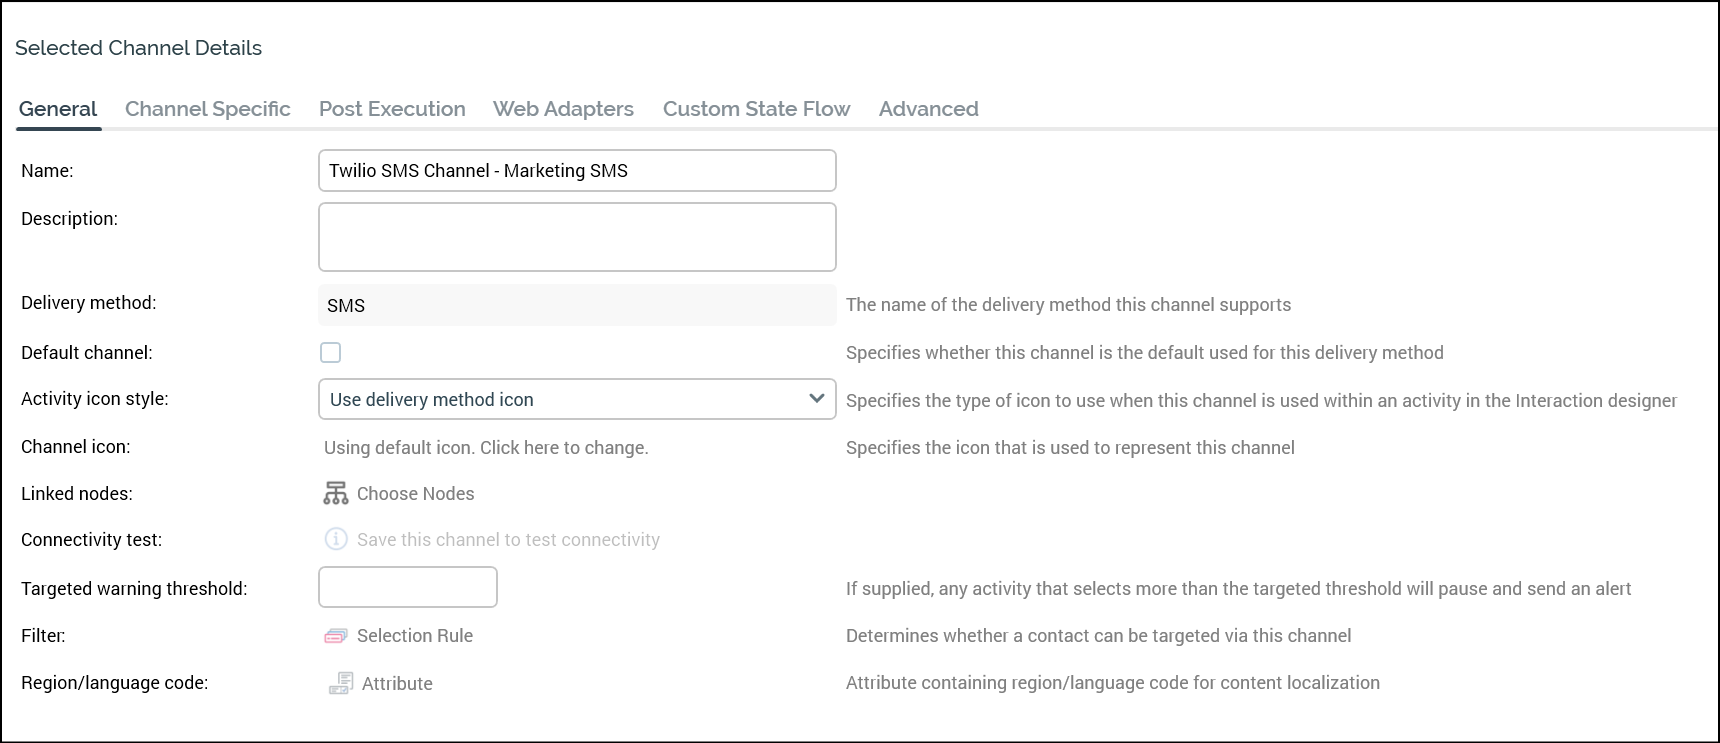The width and height of the screenshot is (1720, 743).
Task: Click the Choose Nodes hierarchy icon
Action: click(335, 494)
